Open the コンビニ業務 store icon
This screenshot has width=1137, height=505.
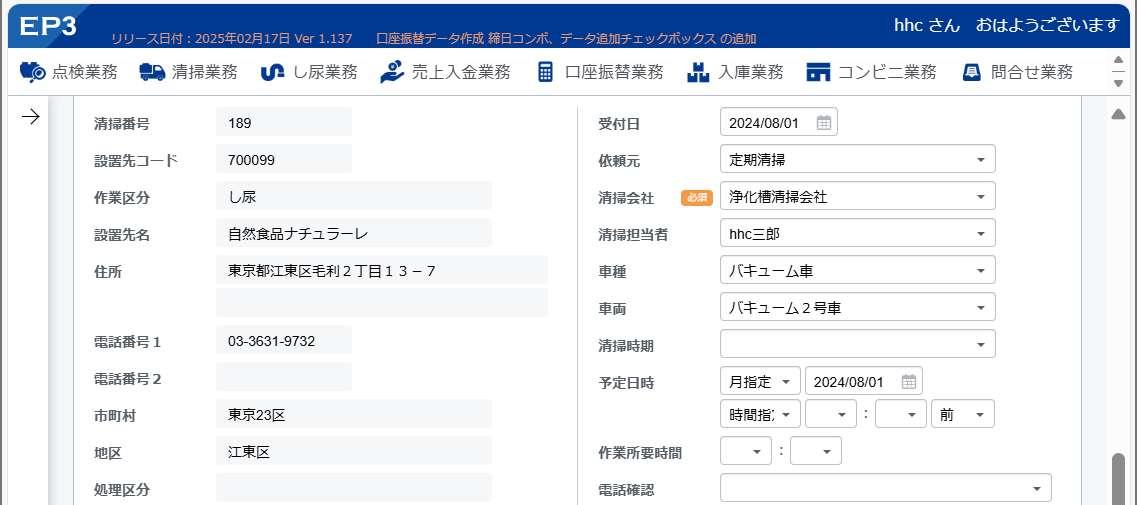tap(818, 72)
